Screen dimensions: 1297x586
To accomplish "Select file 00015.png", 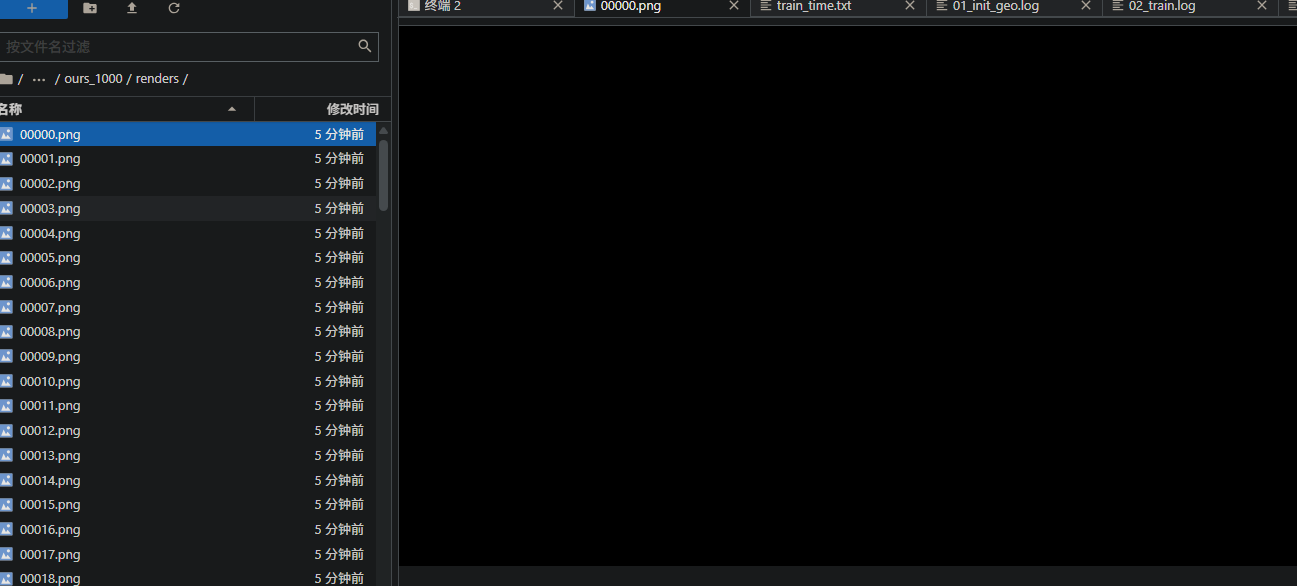I will 188,505.
